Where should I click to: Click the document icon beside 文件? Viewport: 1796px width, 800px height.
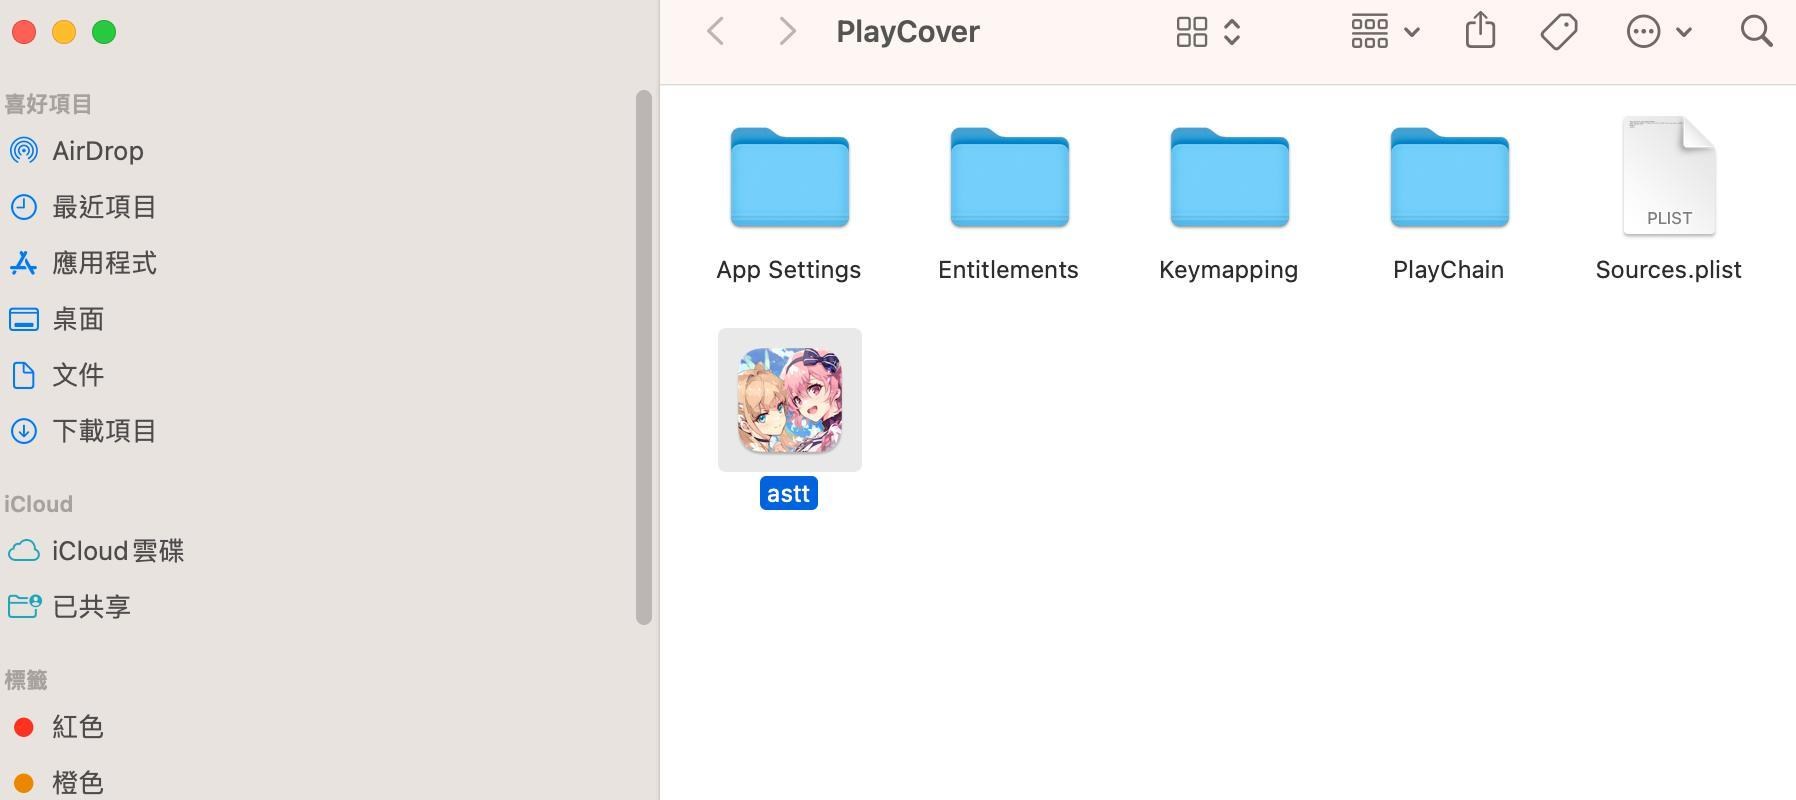(x=24, y=375)
